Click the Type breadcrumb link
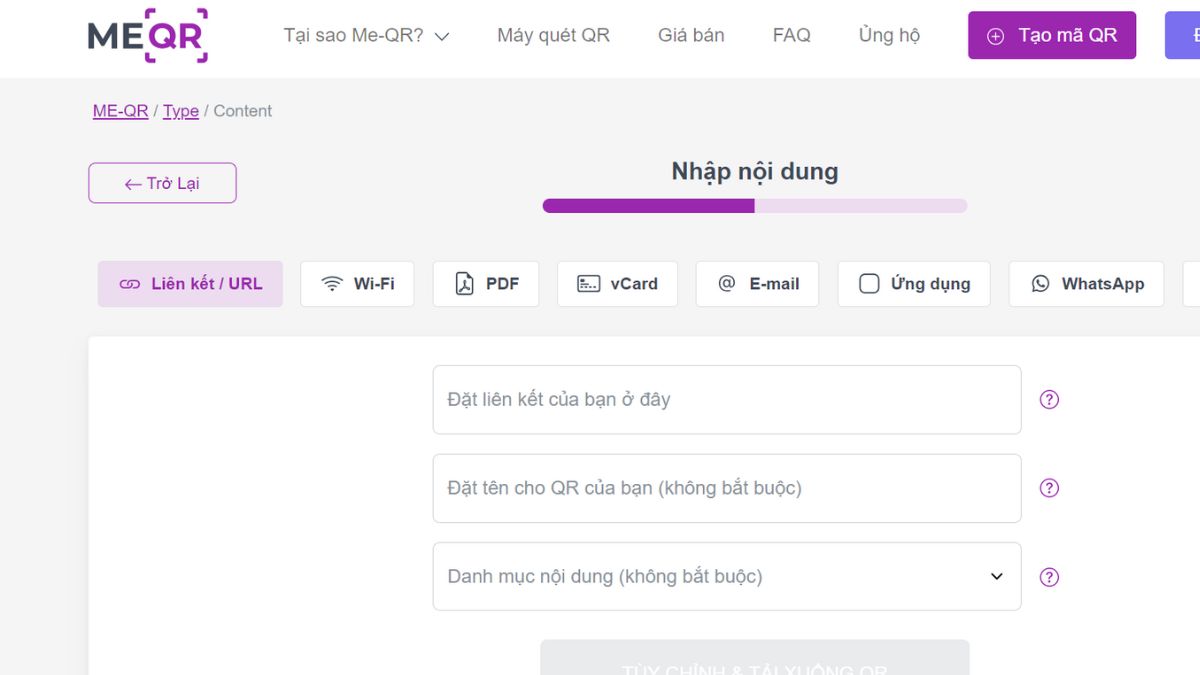The width and height of the screenshot is (1200, 675). (x=181, y=111)
